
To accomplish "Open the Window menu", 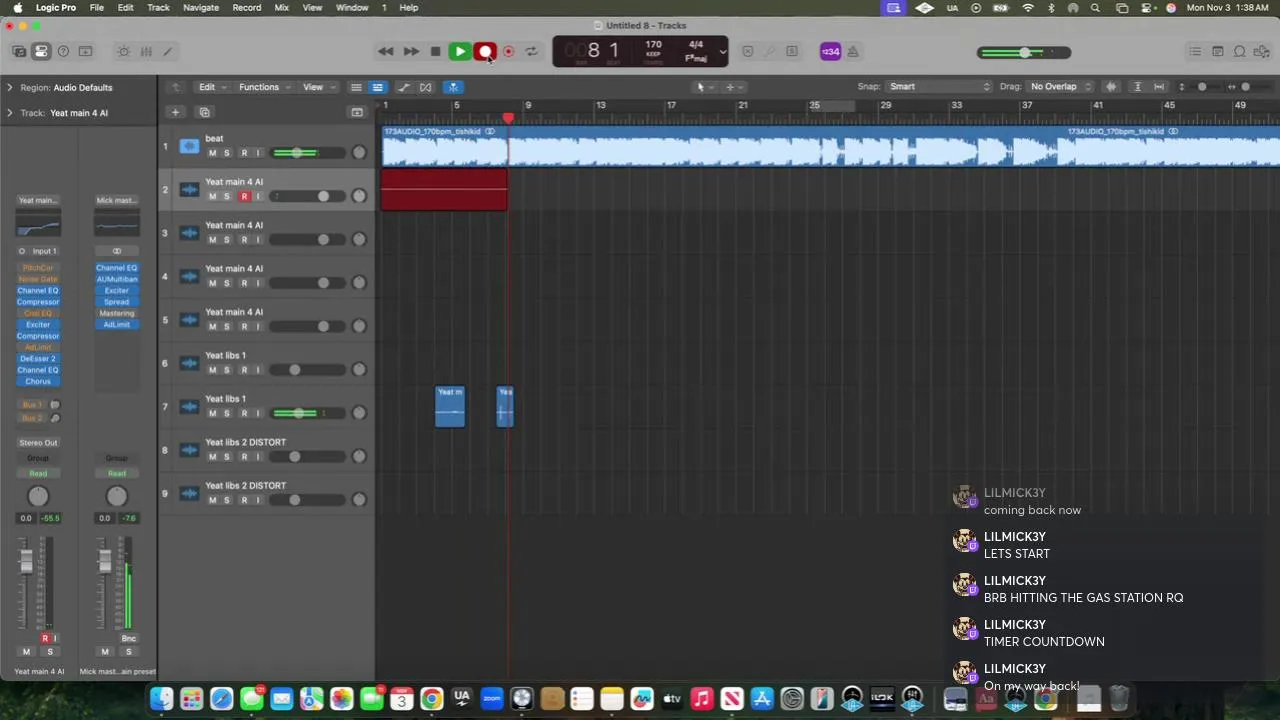I will (352, 7).
